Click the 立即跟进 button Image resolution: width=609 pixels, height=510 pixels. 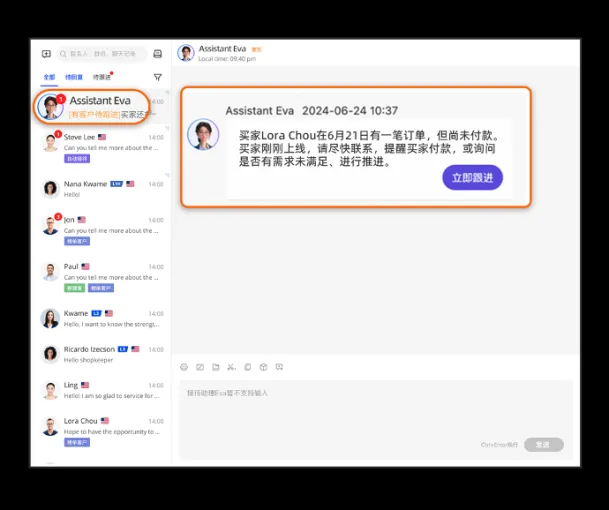tap(473, 178)
